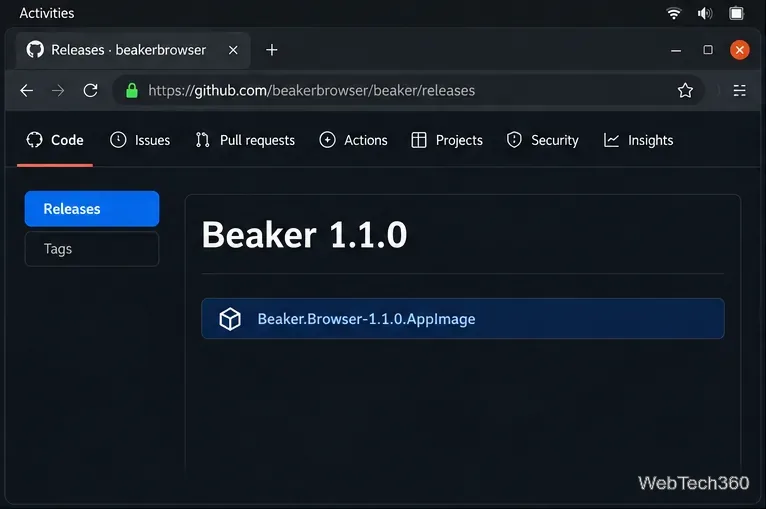
Task: Close the browser window with the orange button
Action: point(740,50)
